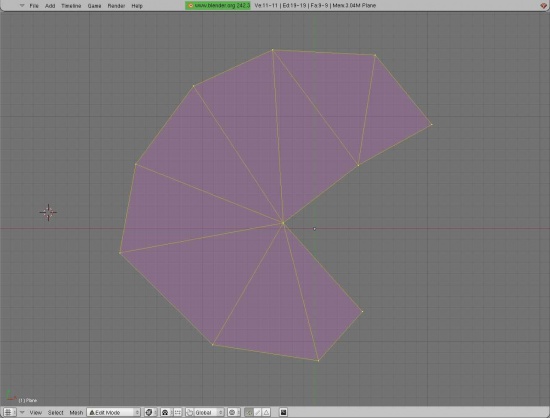Select the central hub vertex of the fan
This screenshot has width=550, height=418.
pyautogui.click(x=283, y=223)
